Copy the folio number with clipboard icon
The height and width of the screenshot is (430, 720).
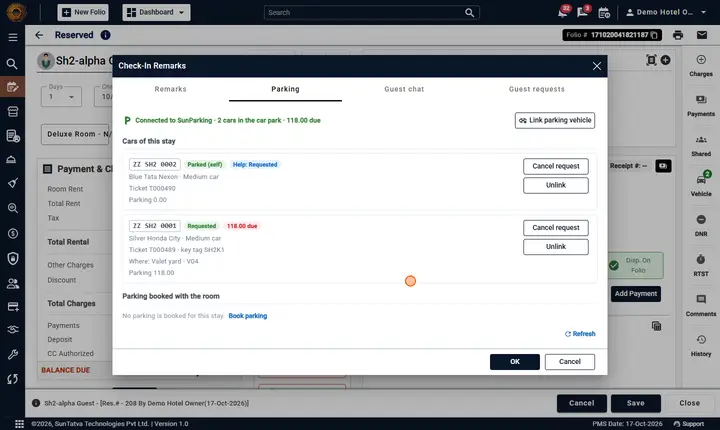[654, 35]
